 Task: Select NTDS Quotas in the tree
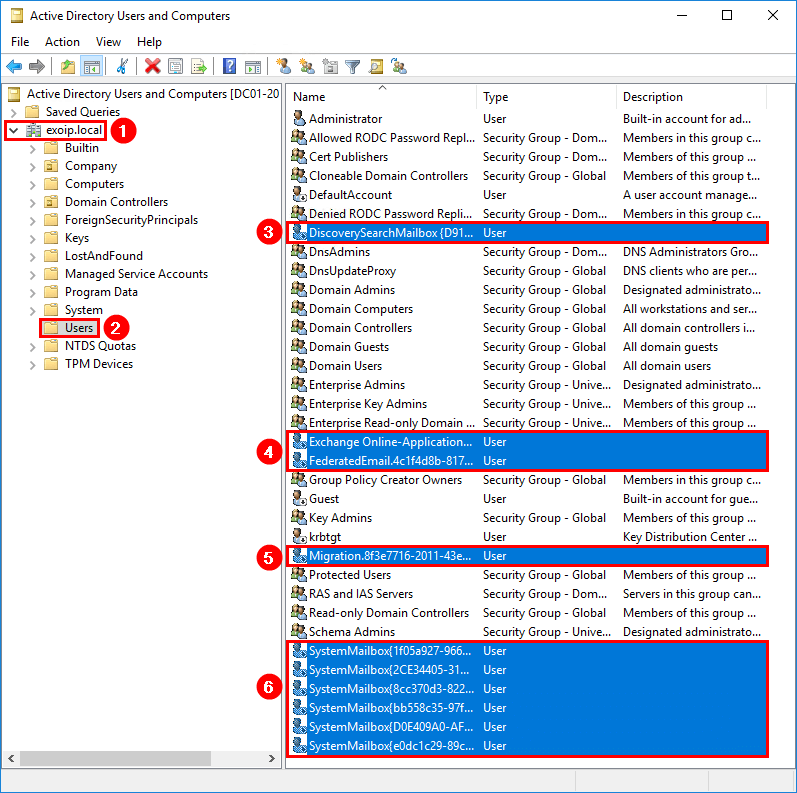pos(100,346)
